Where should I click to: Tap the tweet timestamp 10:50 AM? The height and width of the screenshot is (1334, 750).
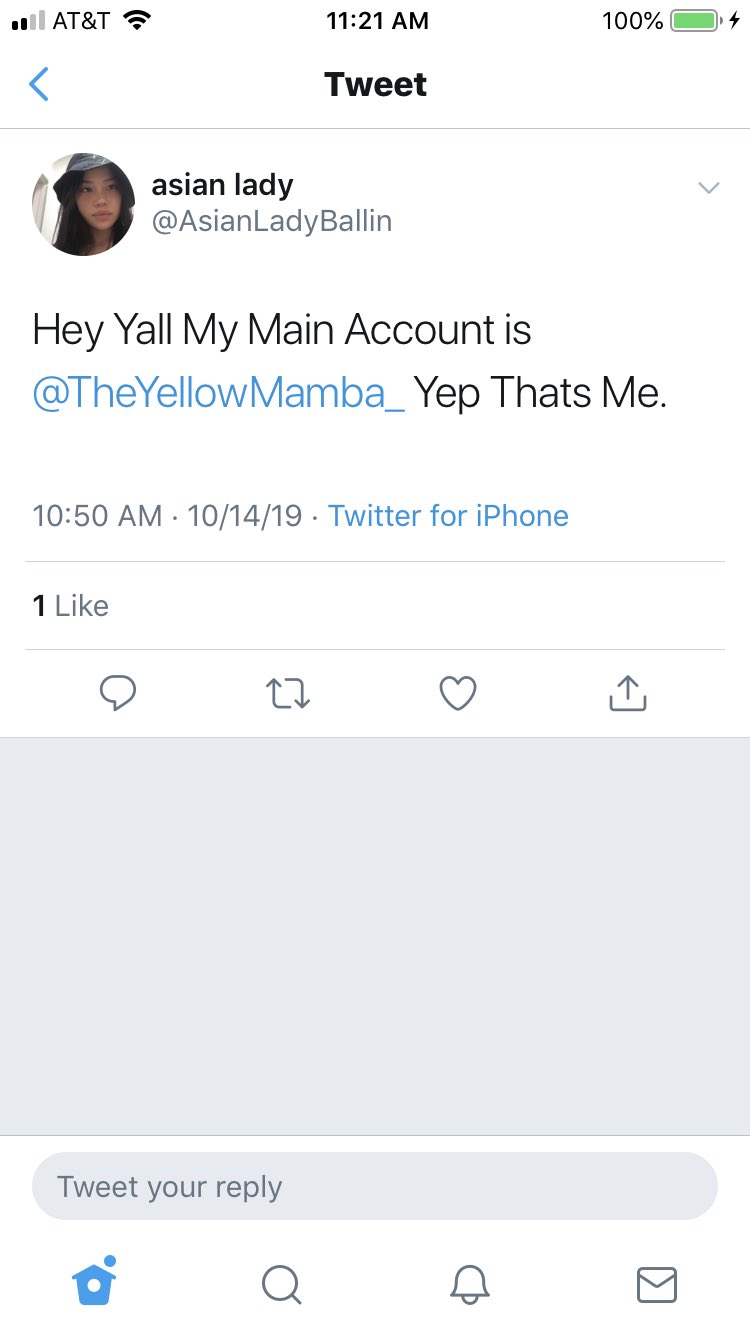point(97,516)
